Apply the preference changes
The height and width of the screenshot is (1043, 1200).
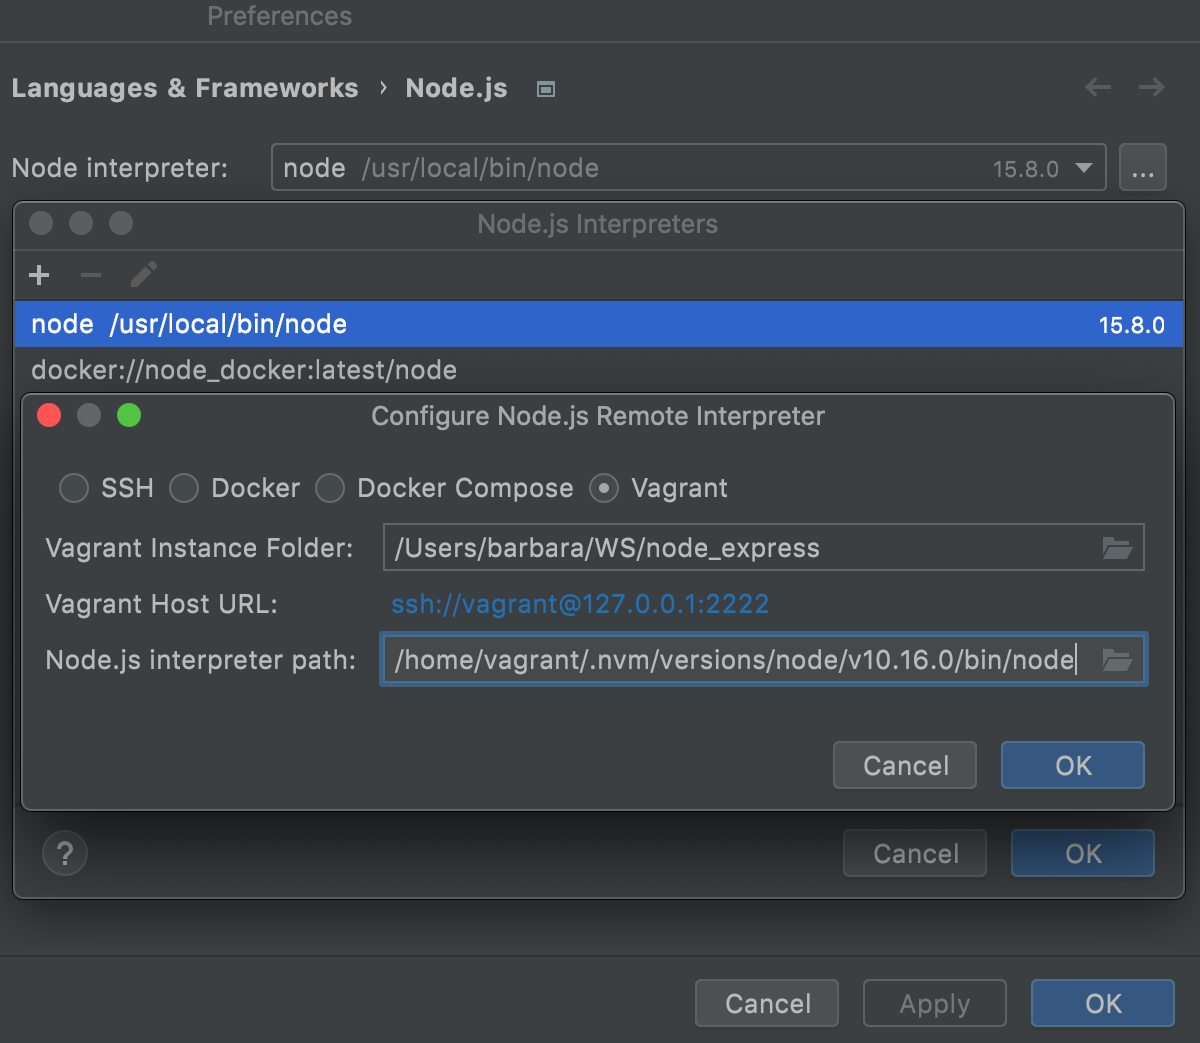934,1003
